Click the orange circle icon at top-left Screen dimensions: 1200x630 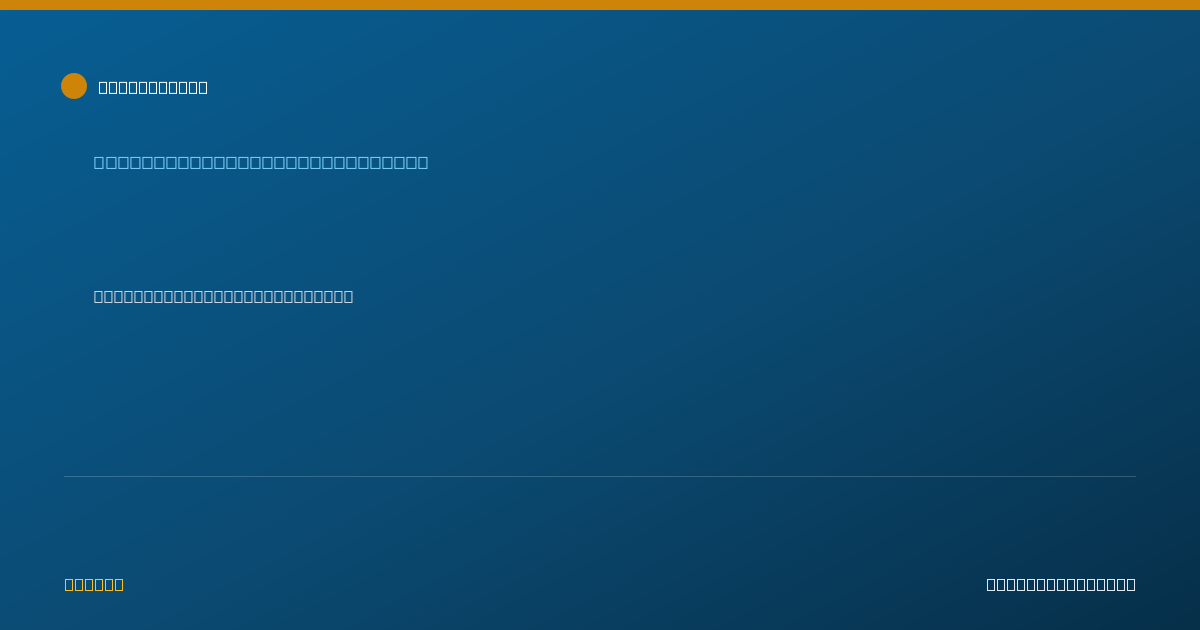click(74, 86)
